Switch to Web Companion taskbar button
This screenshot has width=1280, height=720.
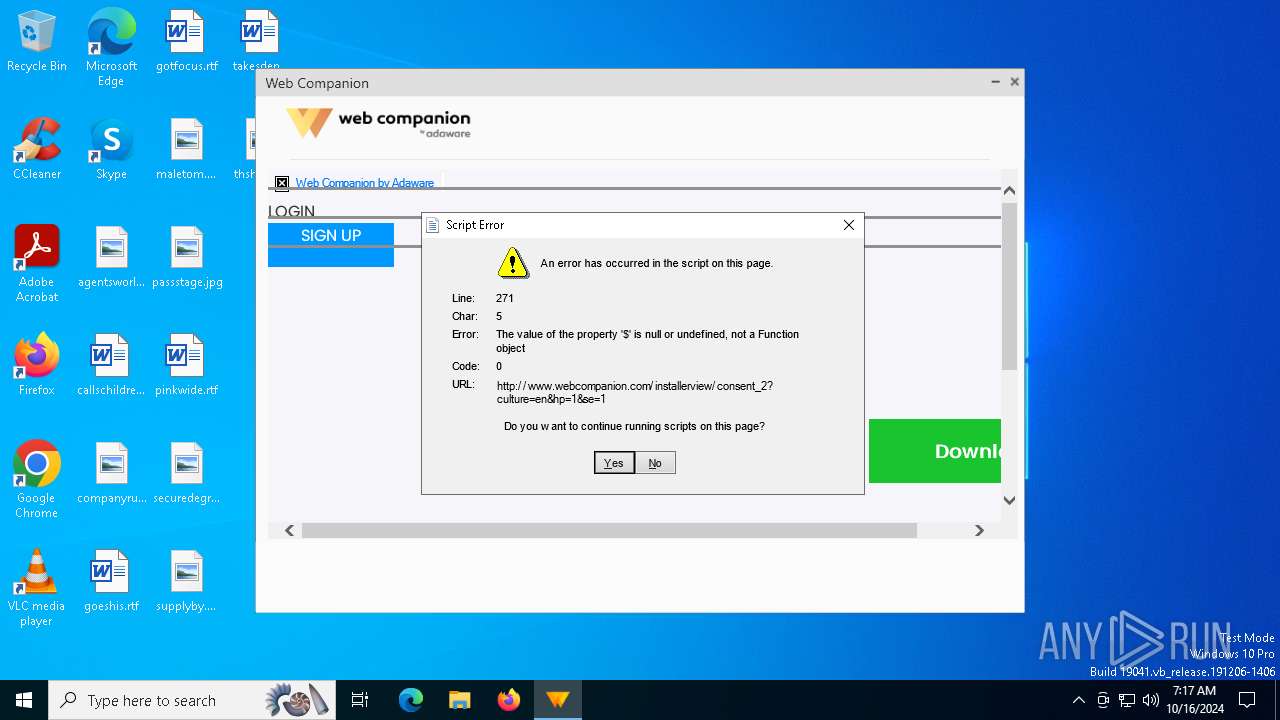coord(558,700)
